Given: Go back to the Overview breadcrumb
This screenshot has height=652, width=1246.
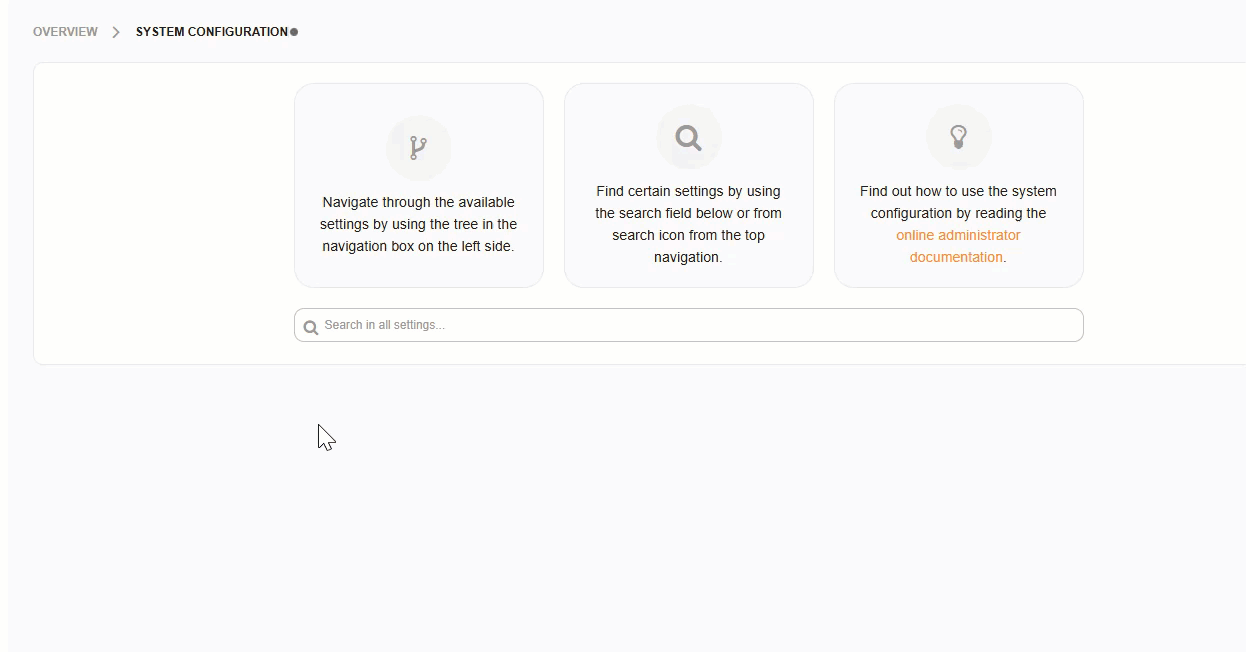Looking at the screenshot, I should [x=65, y=32].
